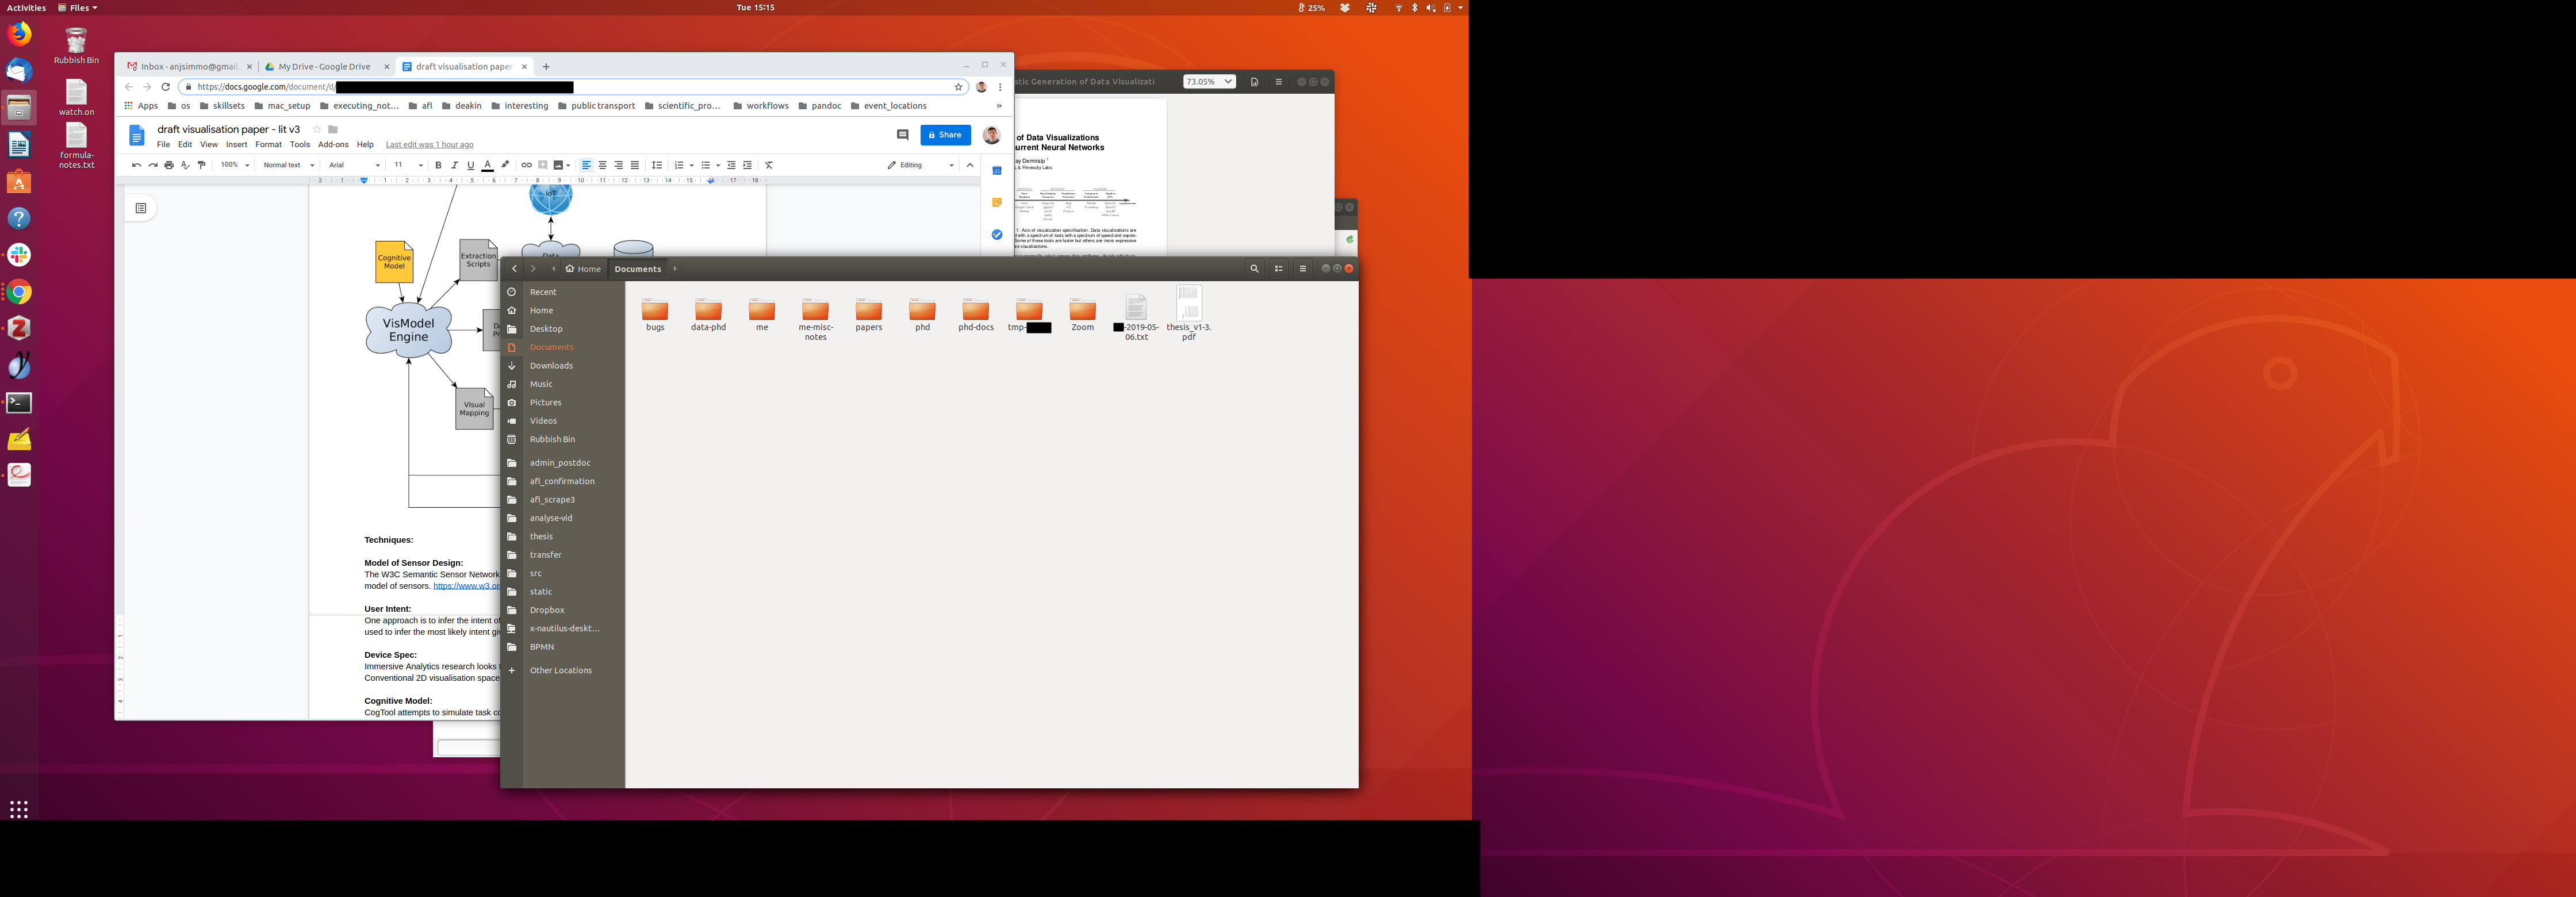Open the text color picker

[x=487, y=165]
